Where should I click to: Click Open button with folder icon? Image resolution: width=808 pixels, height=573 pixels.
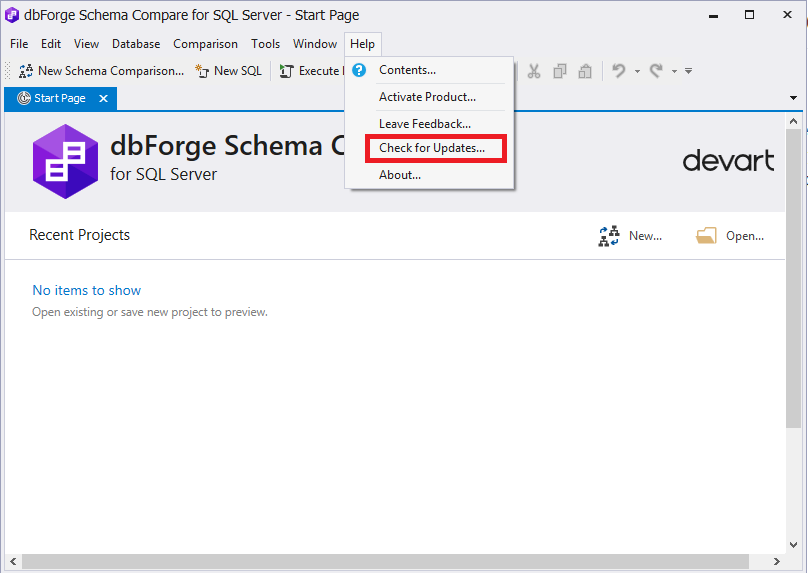(731, 236)
